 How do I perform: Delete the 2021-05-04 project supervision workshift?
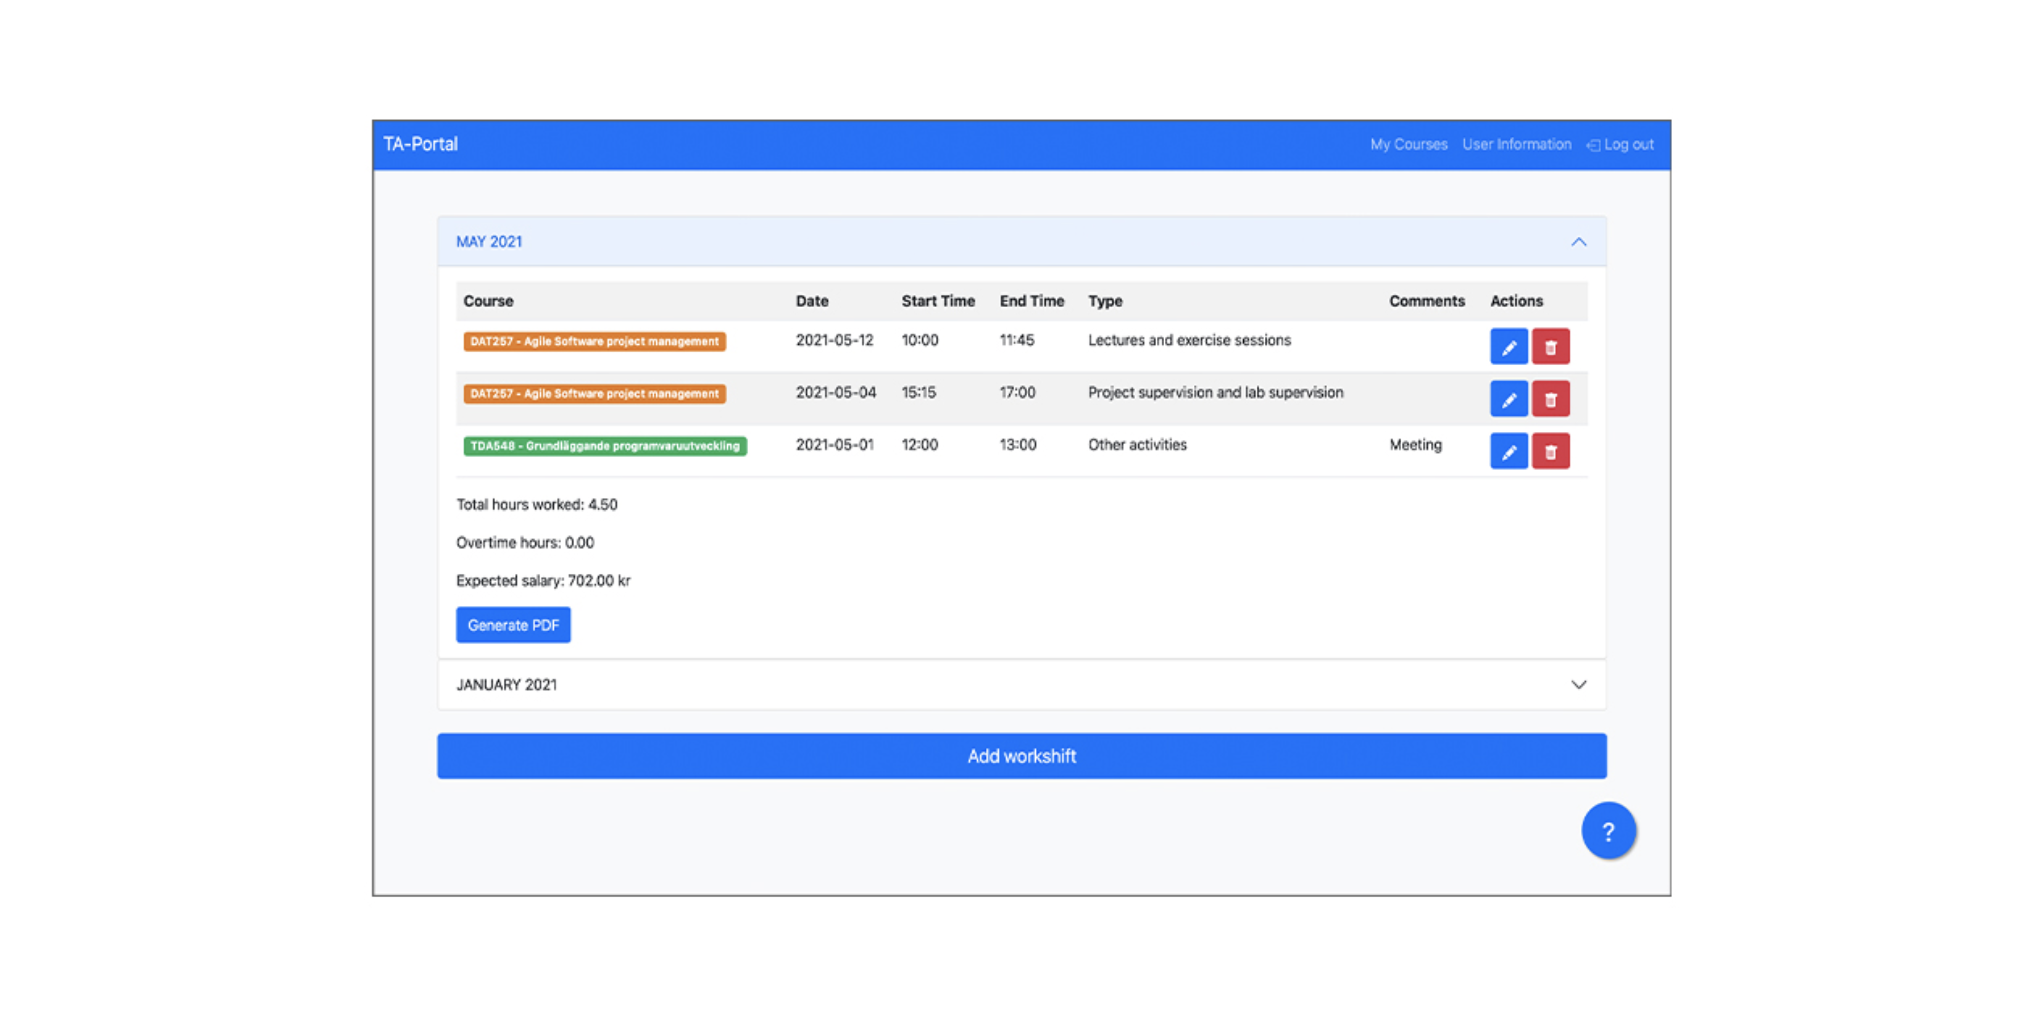(x=1550, y=399)
